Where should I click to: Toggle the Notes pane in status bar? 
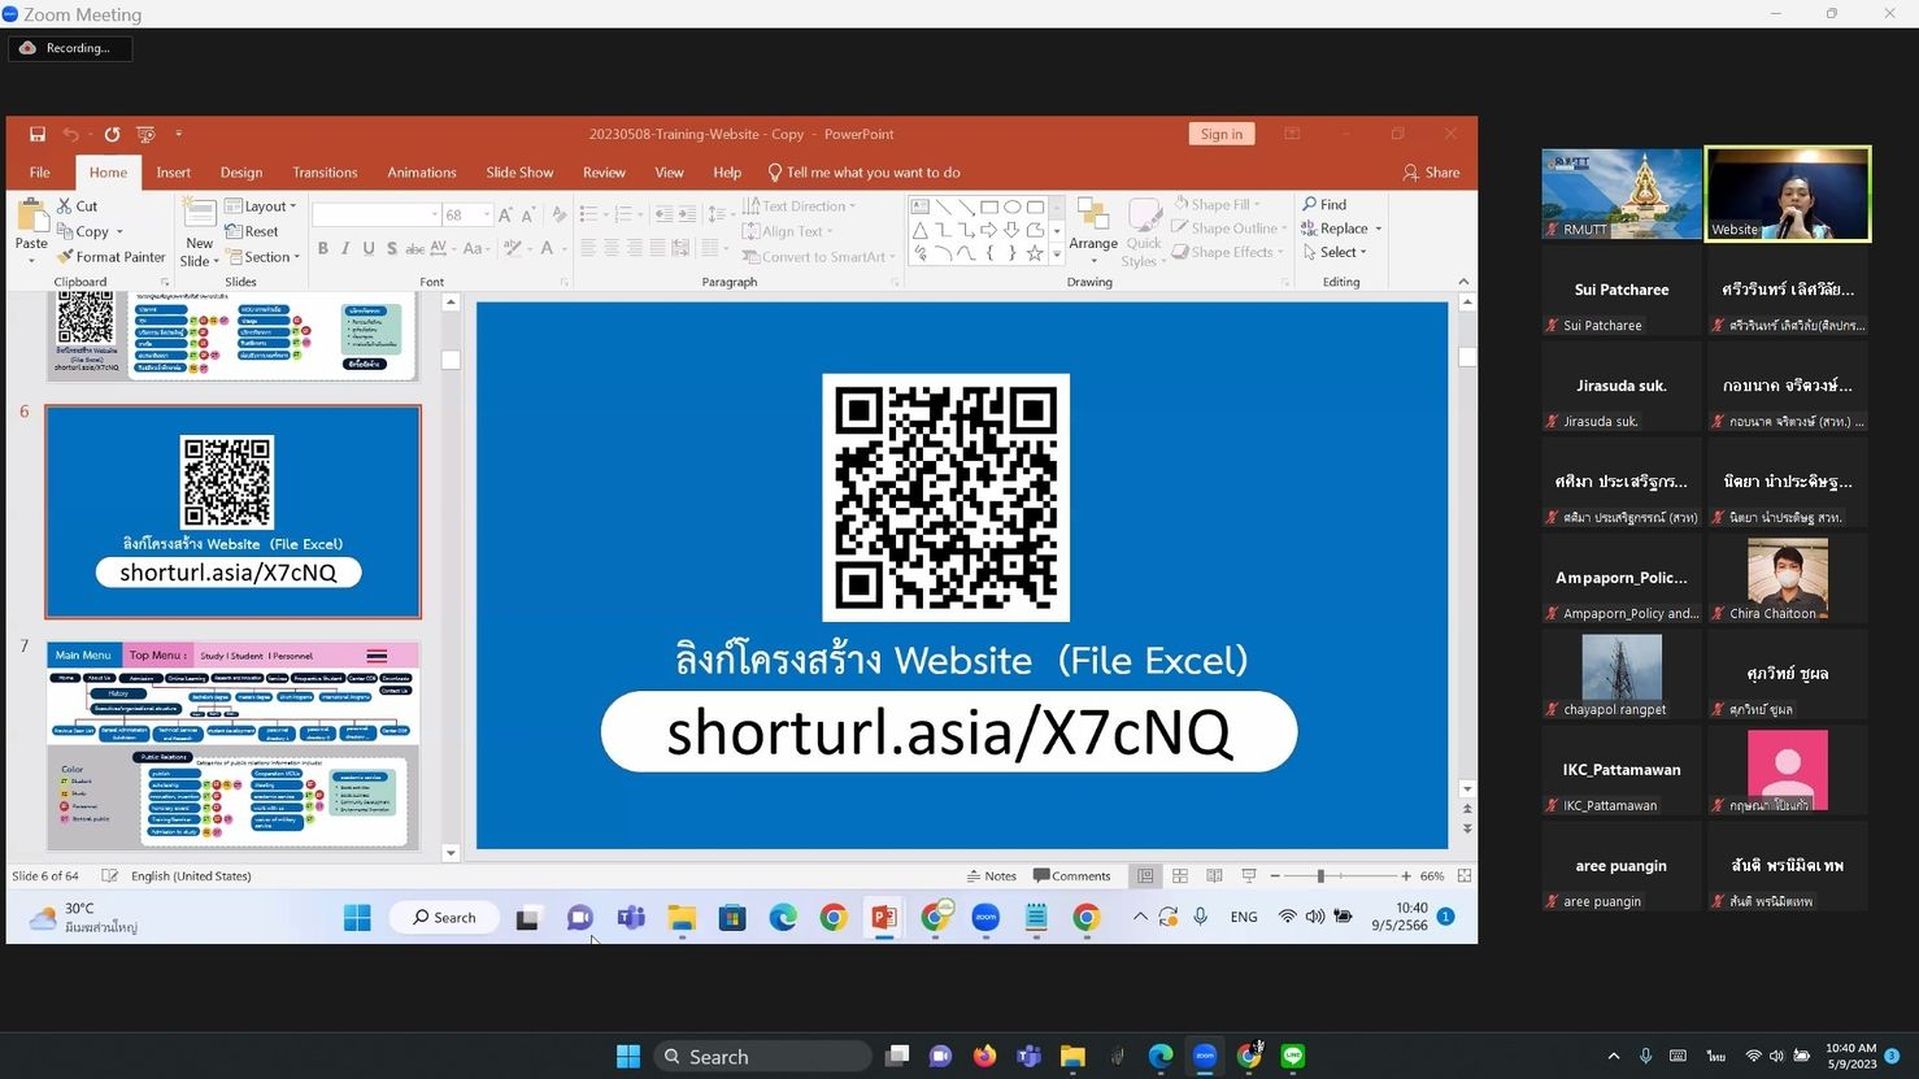pyautogui.click(x=991, y=876)
